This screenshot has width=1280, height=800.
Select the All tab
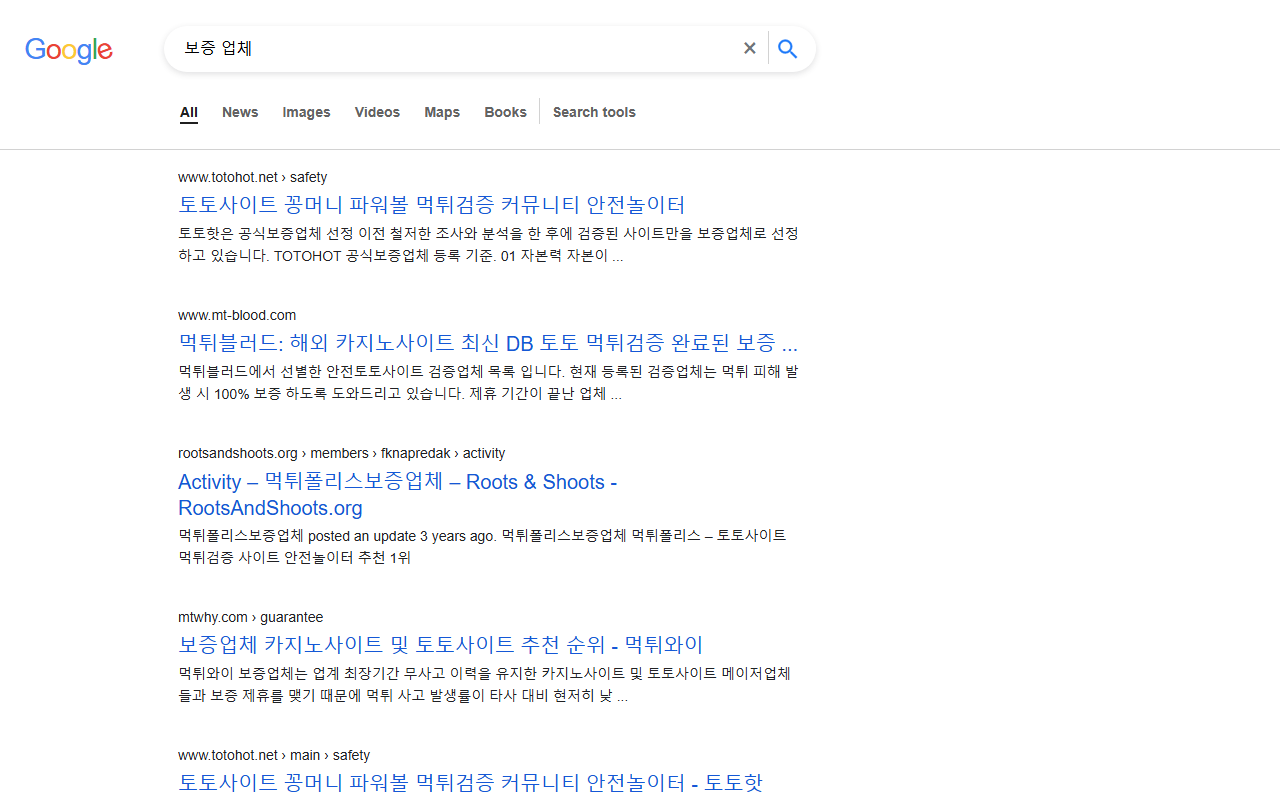(189, 112)
